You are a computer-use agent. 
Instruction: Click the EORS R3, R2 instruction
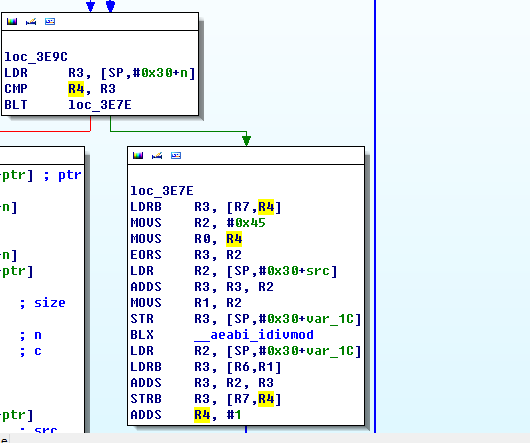tap(186, 255)
